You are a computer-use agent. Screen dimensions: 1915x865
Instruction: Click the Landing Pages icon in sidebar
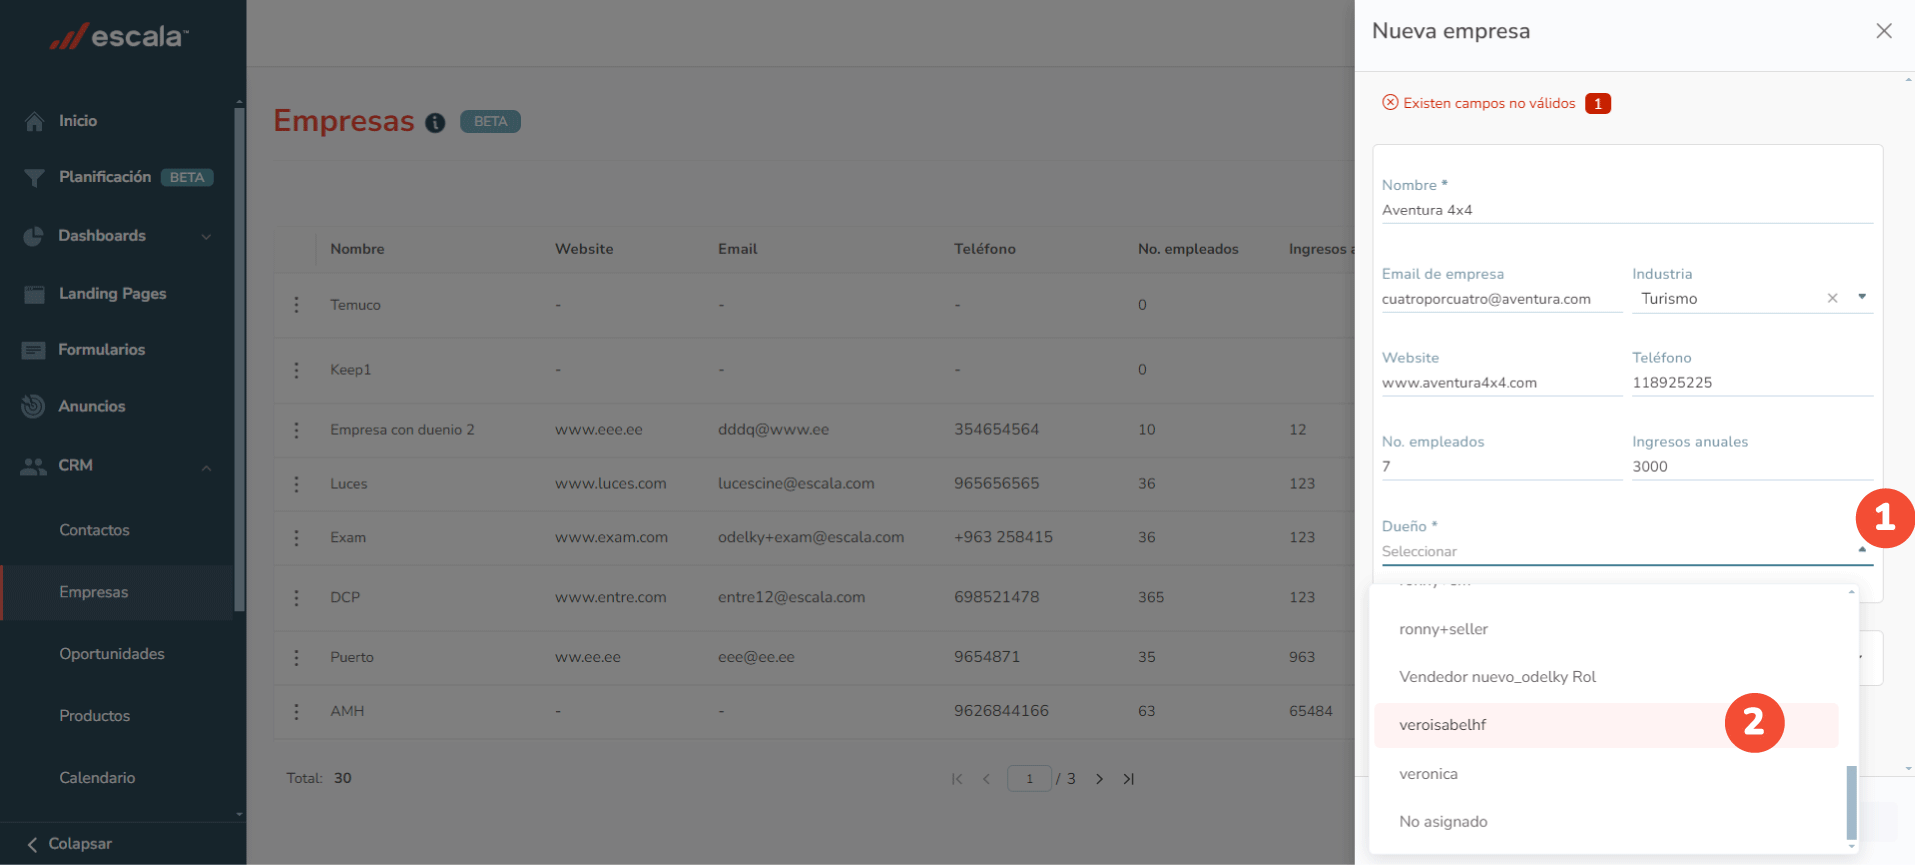[34, 294]
